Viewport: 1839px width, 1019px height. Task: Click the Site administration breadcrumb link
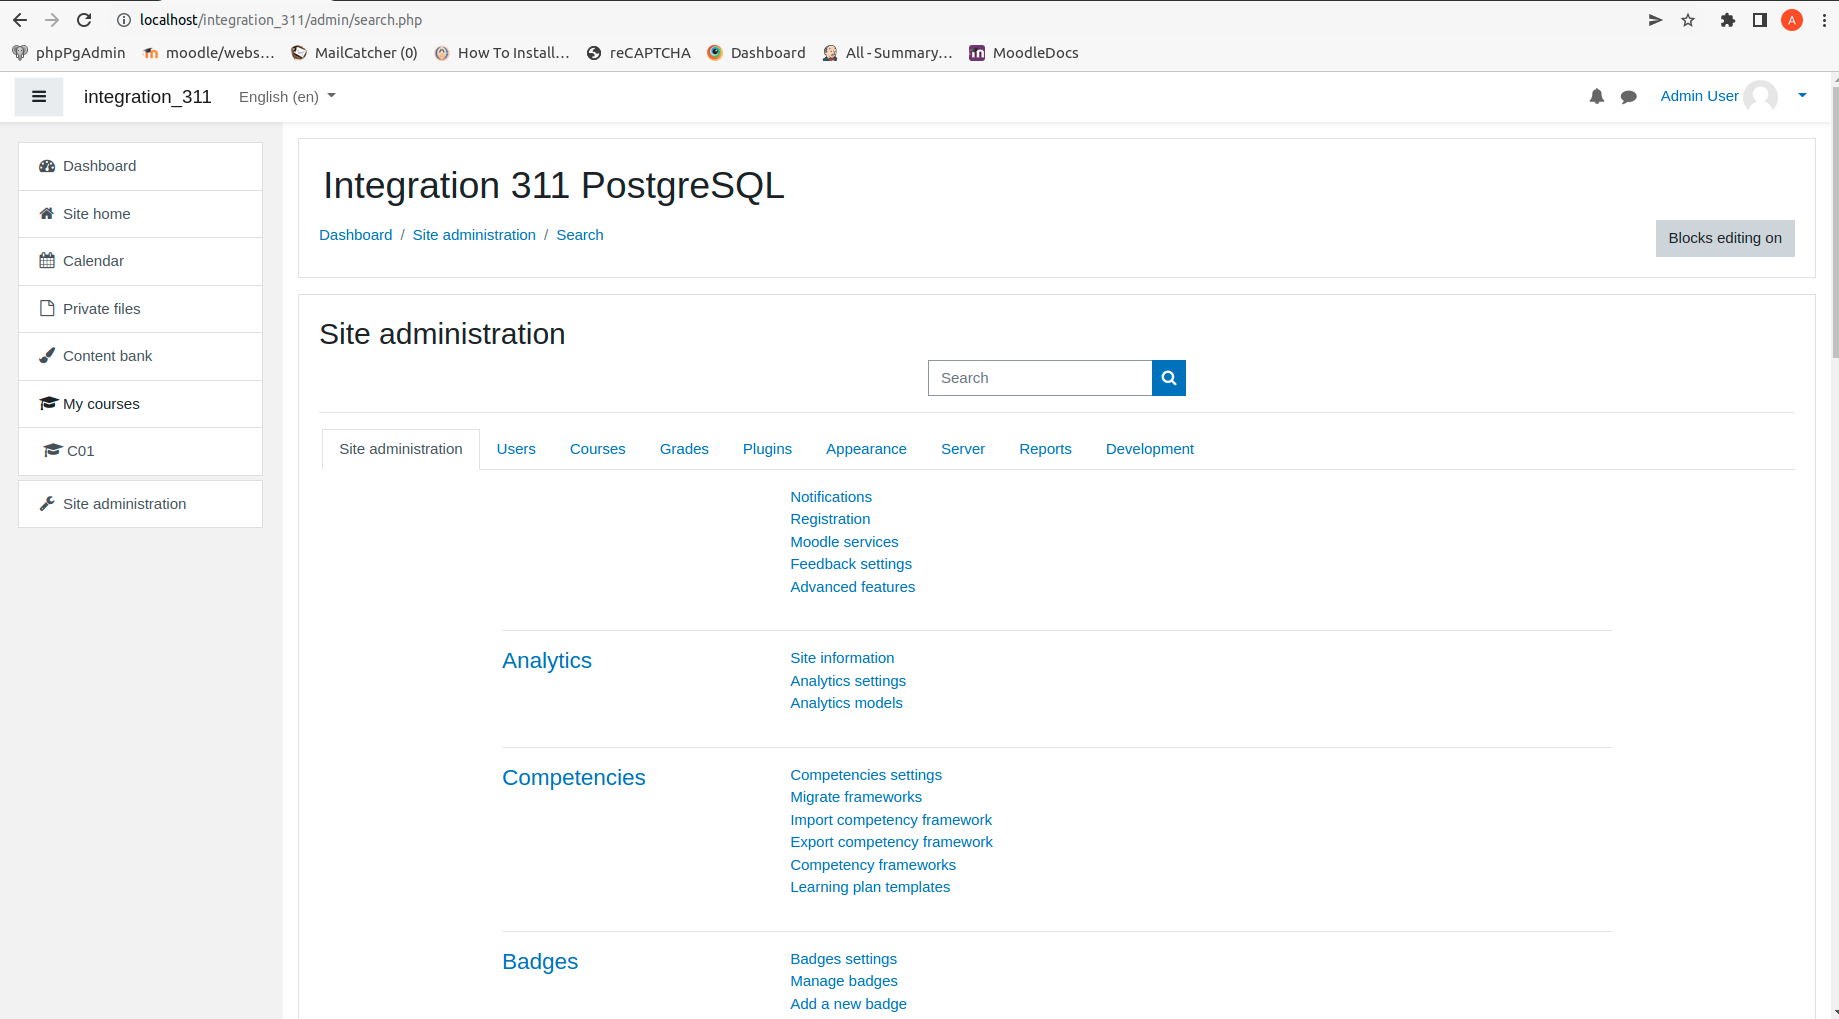474,235
